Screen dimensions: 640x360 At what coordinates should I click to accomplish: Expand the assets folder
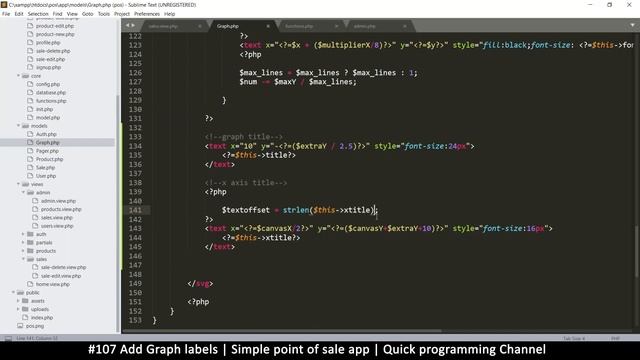click(x=18, y=301)
